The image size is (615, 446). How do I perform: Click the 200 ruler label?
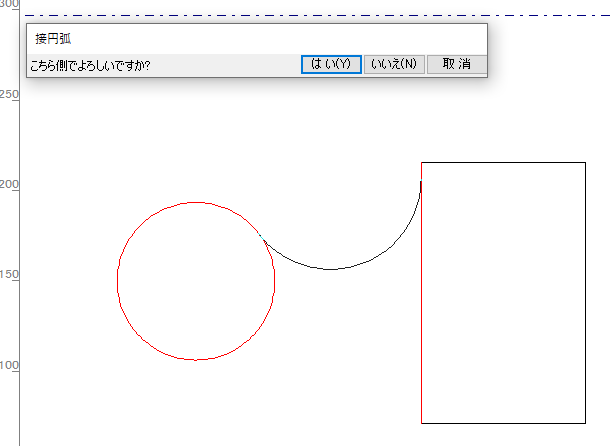[9, 184]
